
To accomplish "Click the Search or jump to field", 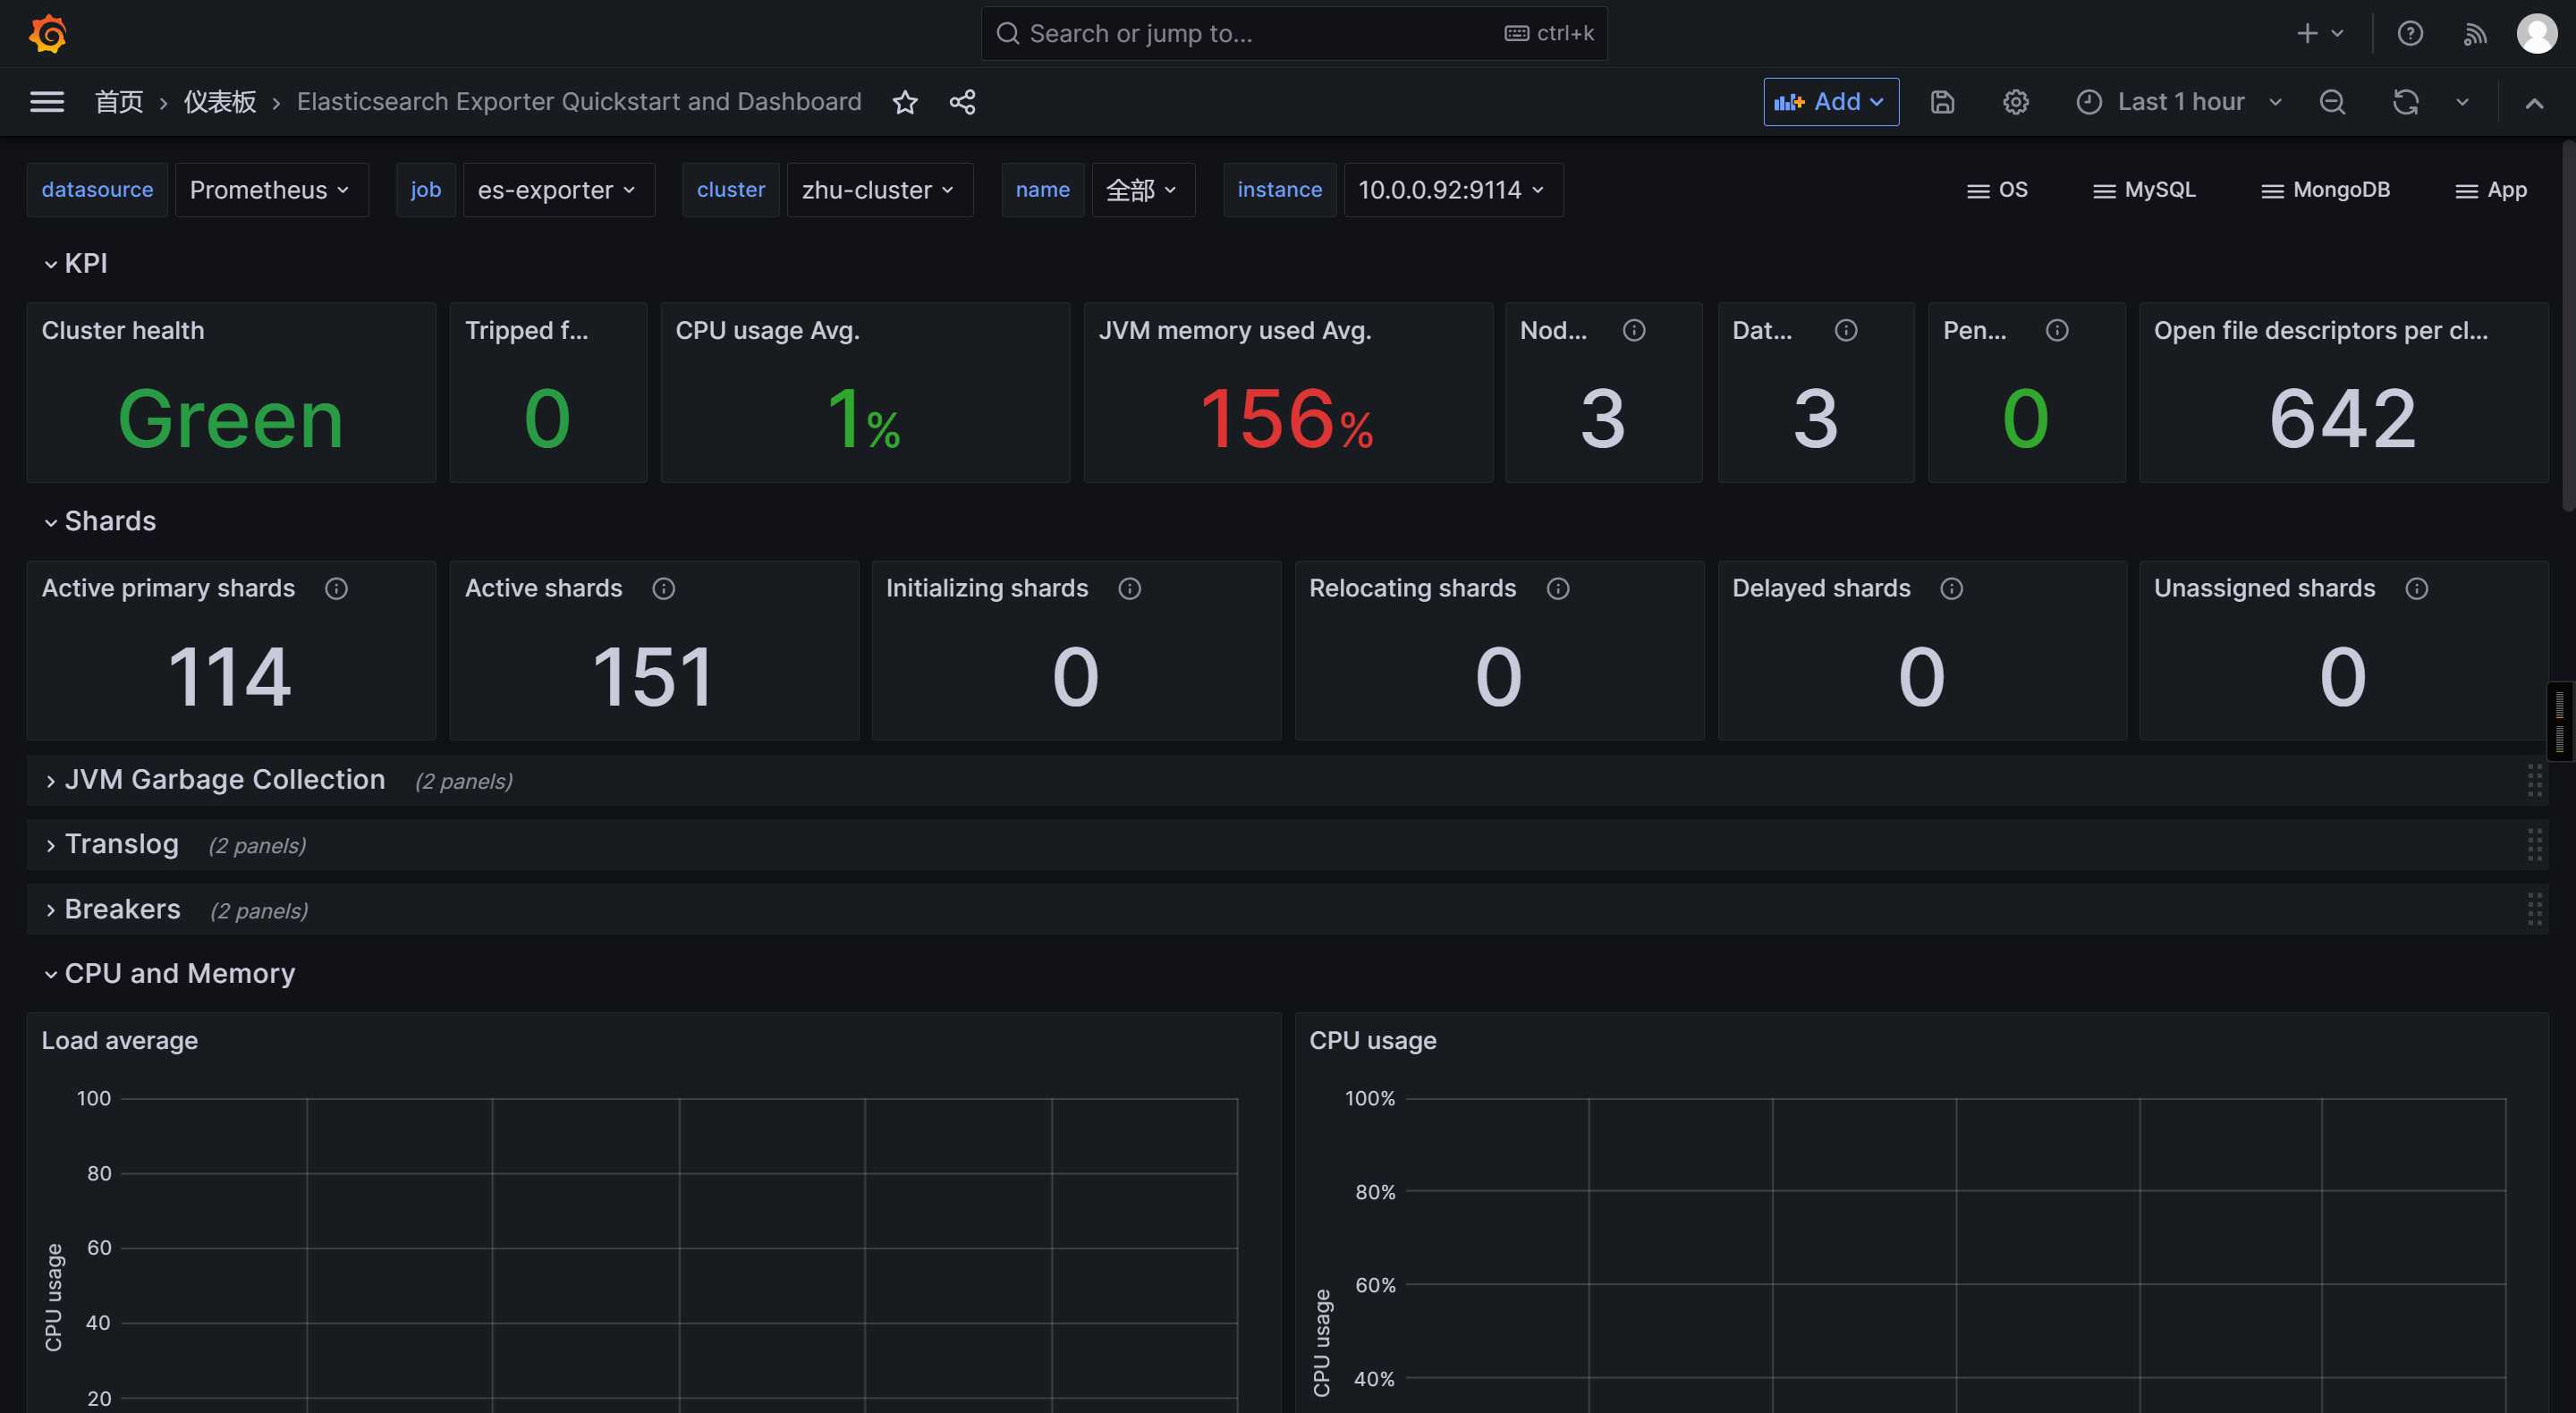I will click(x=1260, y=34).
